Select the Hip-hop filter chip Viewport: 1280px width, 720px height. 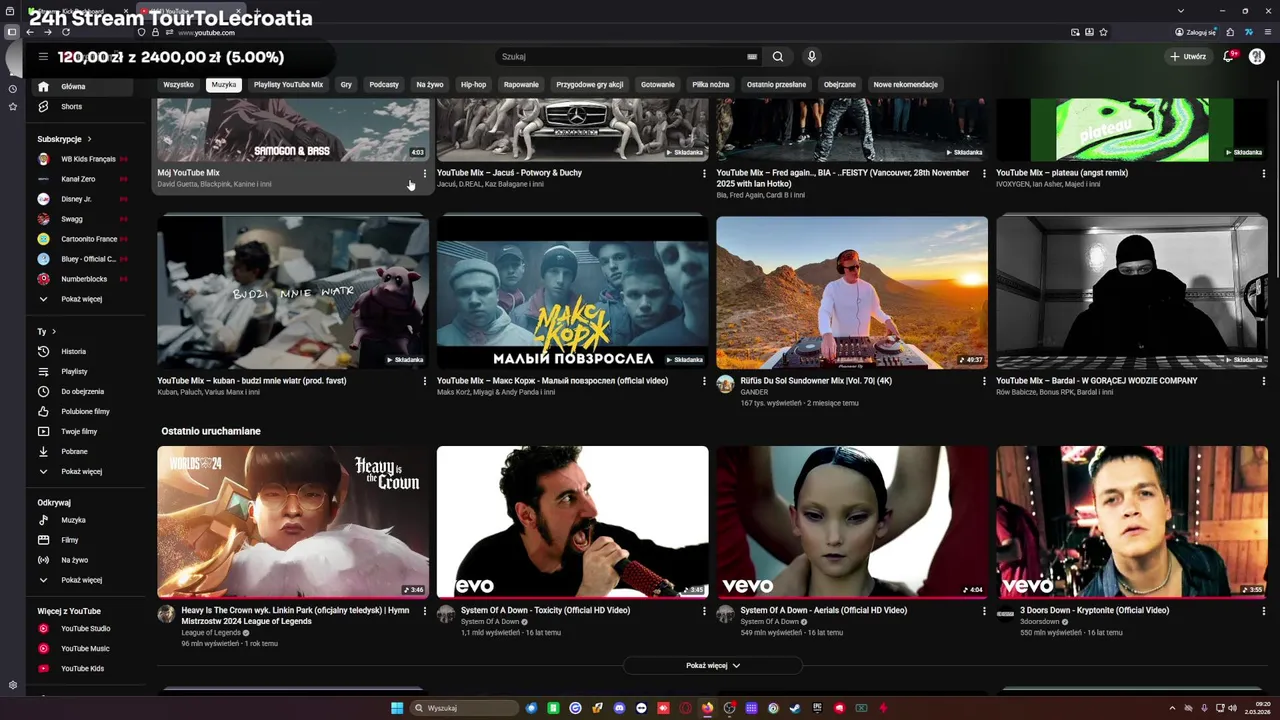coord(473,85)
